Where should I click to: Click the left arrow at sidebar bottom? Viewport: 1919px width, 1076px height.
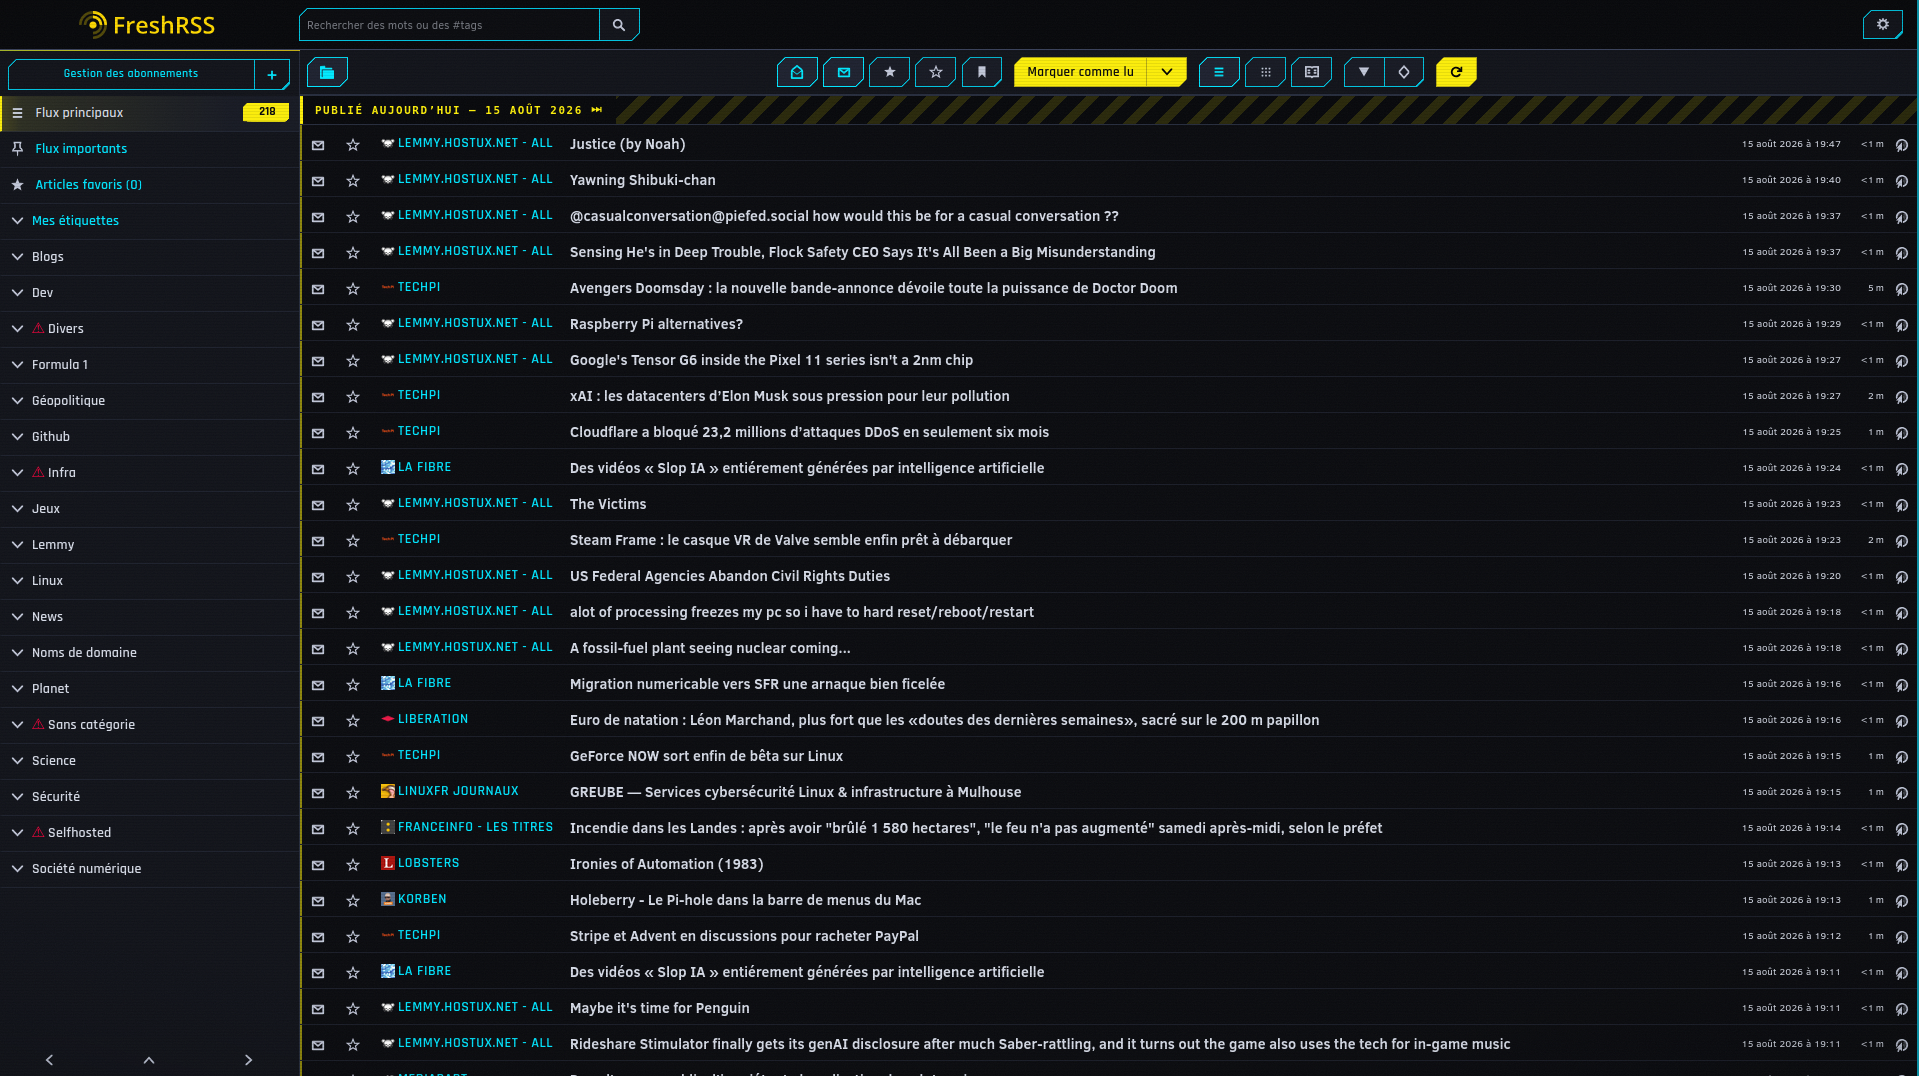tap(49, 1060)
